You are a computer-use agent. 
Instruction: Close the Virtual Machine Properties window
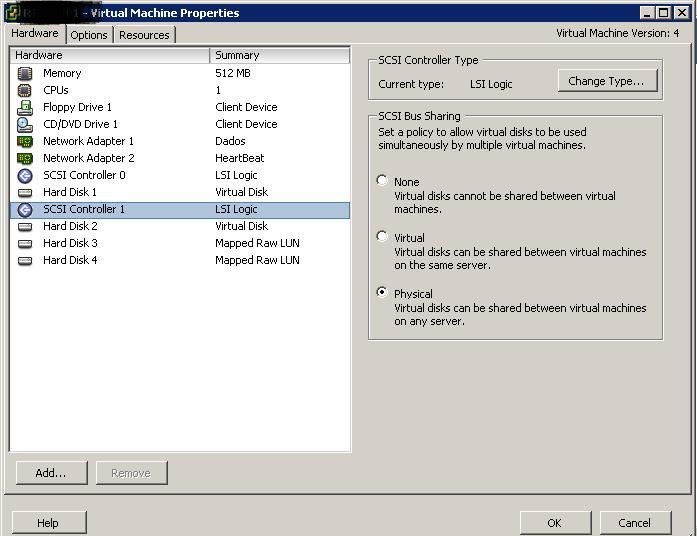(681, 13)
